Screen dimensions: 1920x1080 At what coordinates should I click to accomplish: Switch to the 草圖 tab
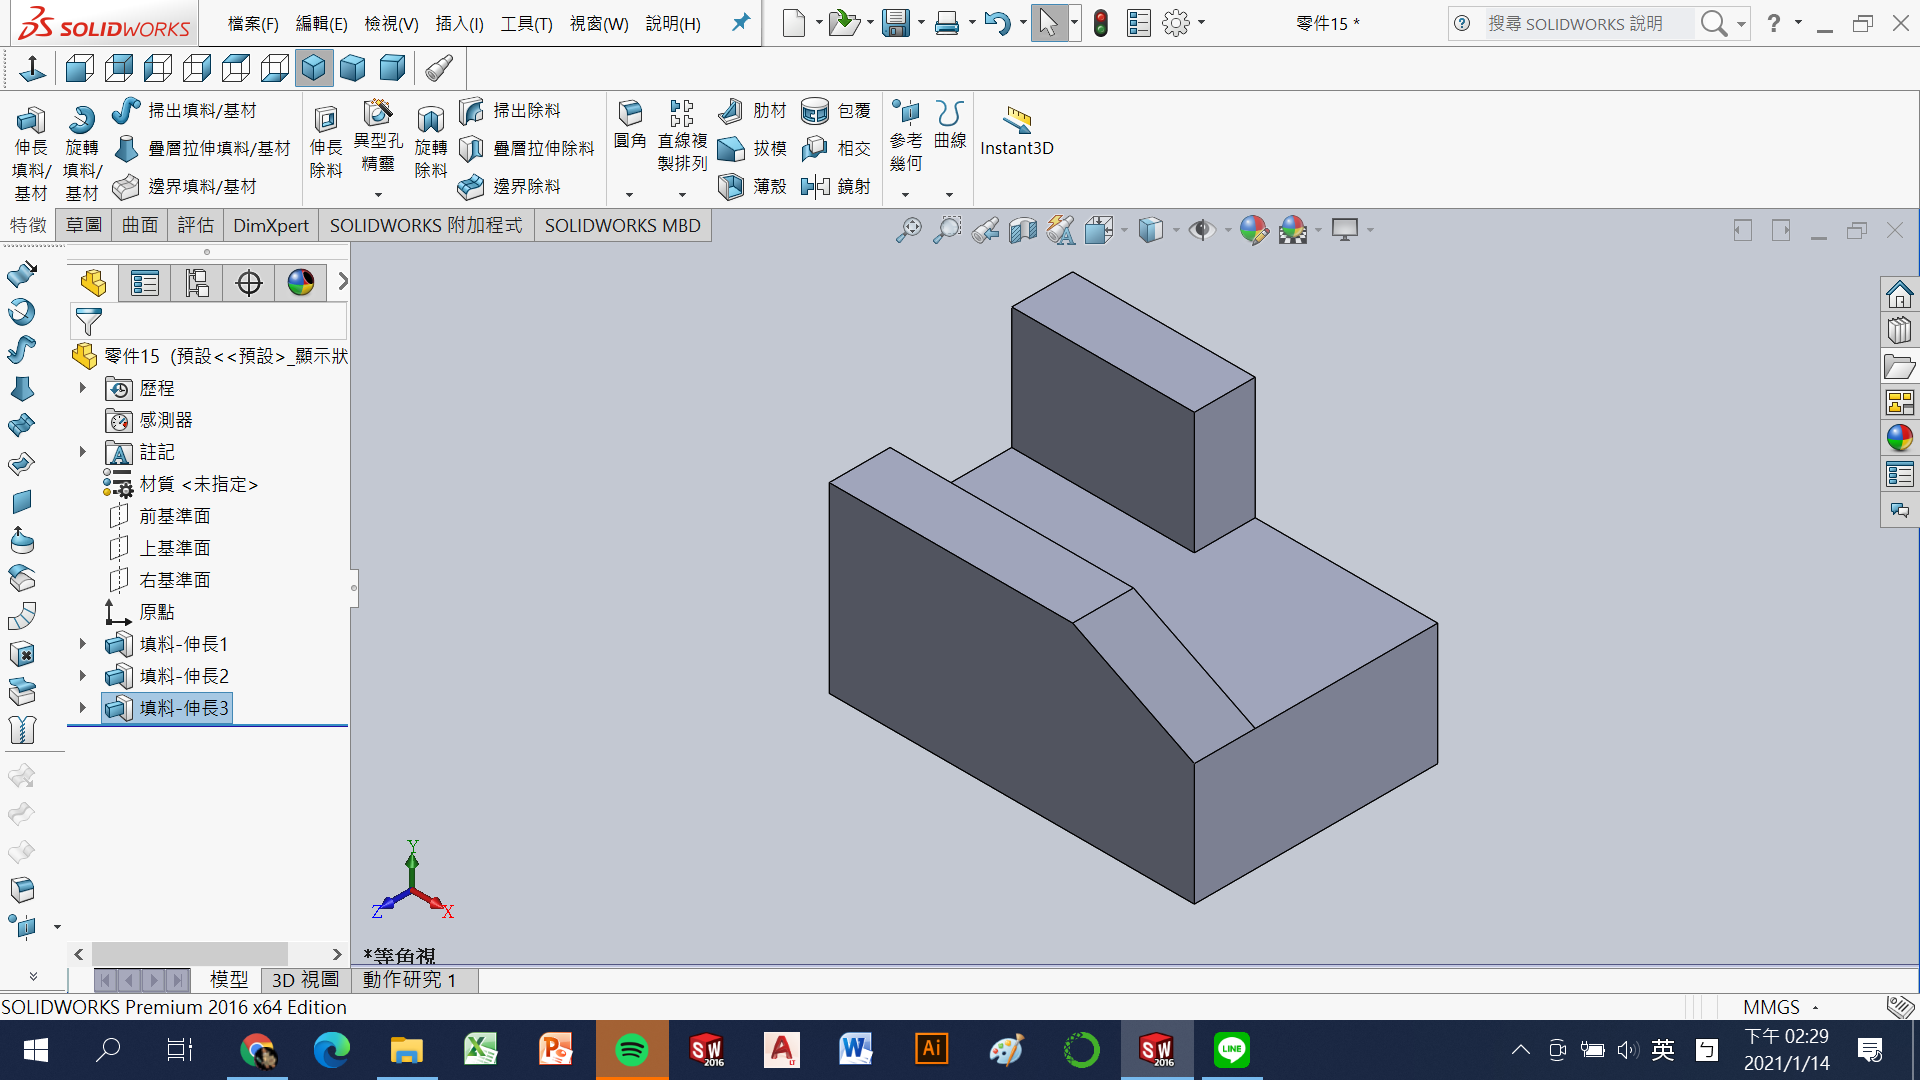(84, 226)
